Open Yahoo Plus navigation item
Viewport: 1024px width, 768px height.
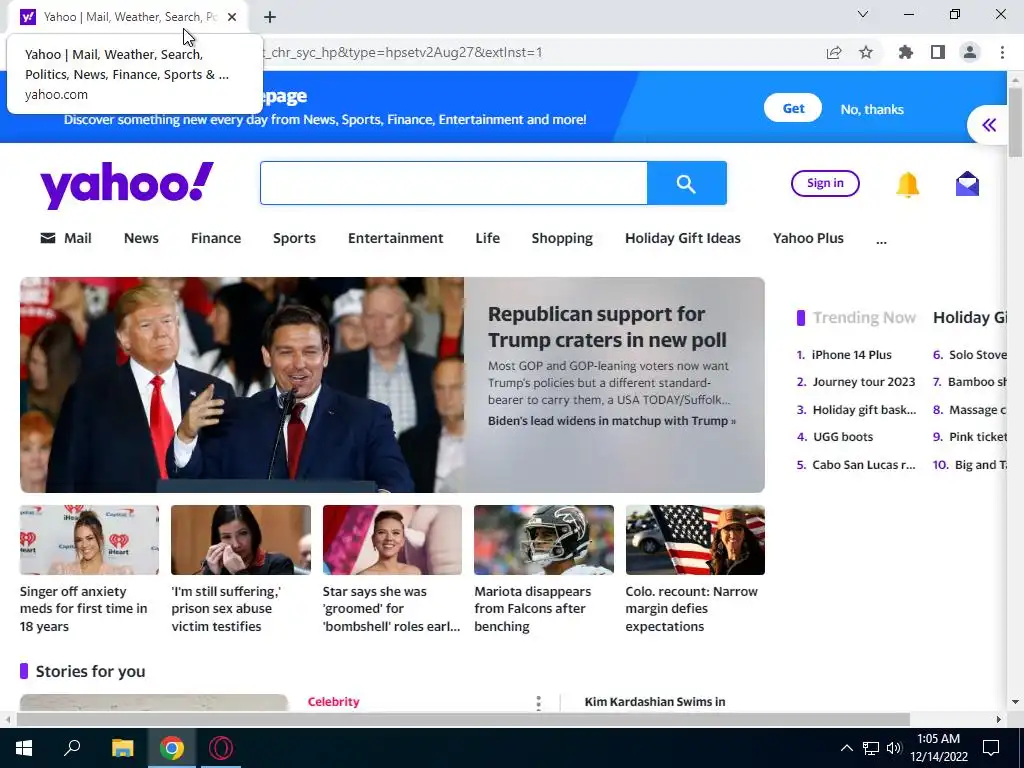[x=808, y=238]
